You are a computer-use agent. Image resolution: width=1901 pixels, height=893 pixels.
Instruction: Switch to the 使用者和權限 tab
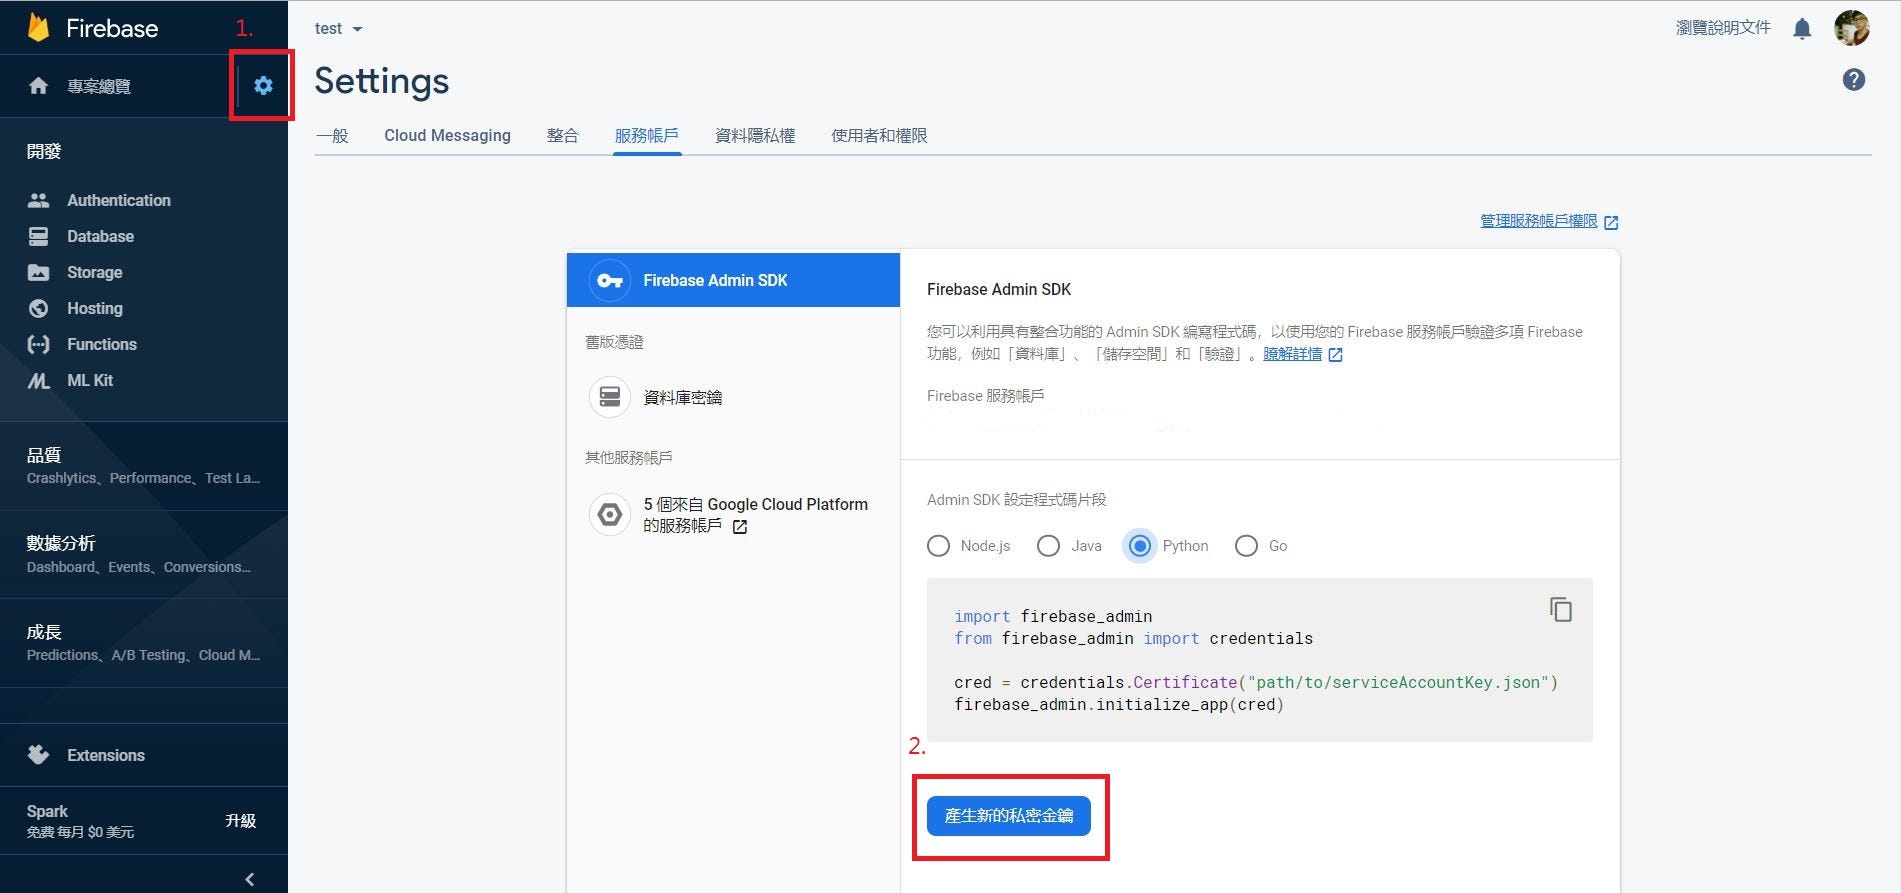[x=879, y=135]
